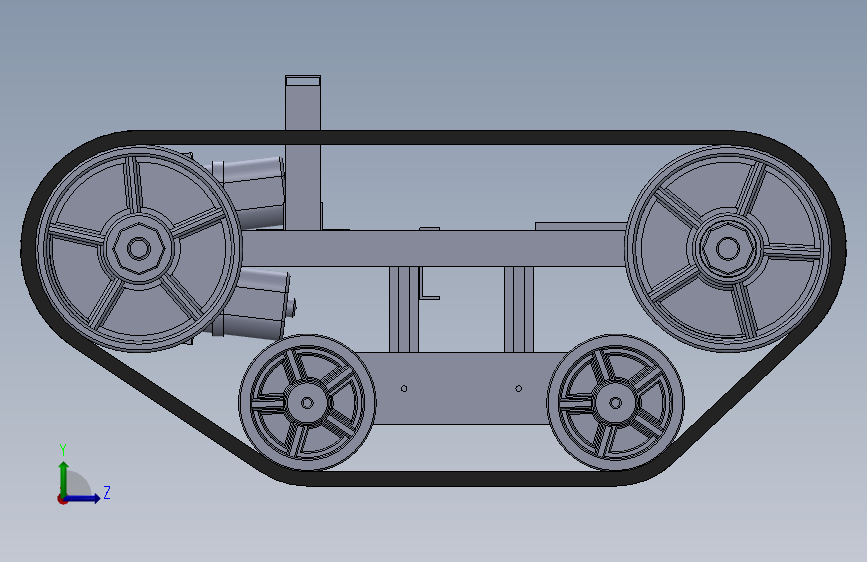Select the long horizontal chassis beam

point(434,248)
